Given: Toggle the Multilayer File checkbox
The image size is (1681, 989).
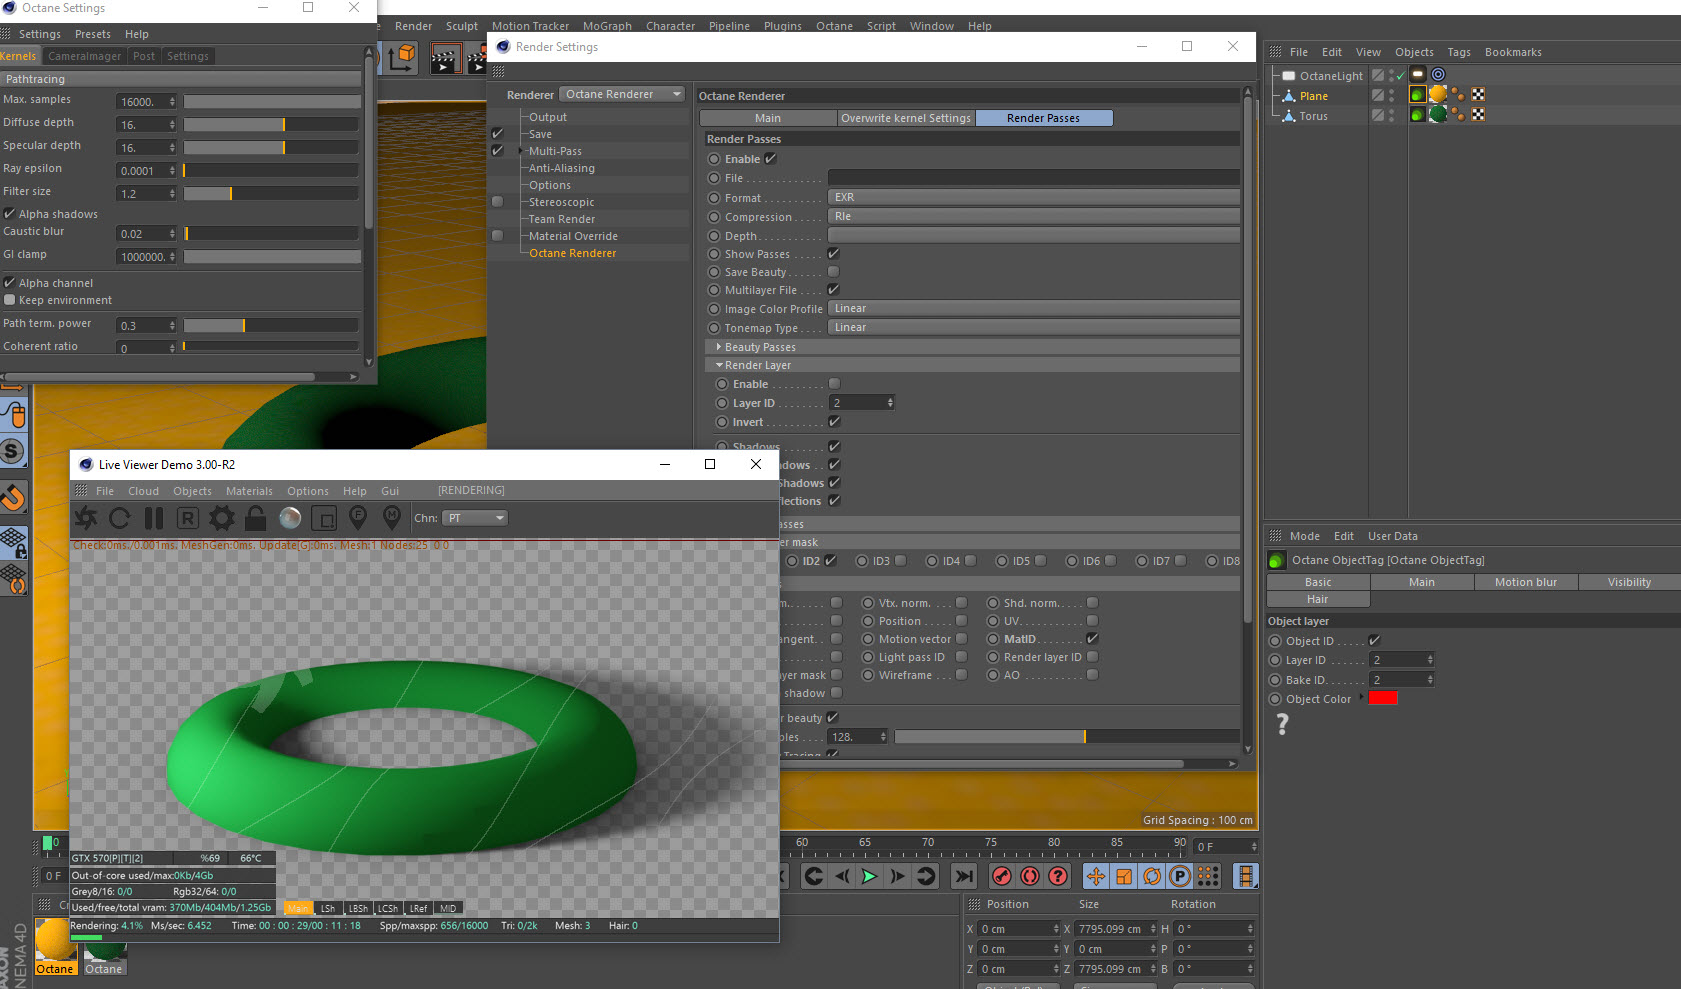Looking at the screenshot, I should coord(833,290).
